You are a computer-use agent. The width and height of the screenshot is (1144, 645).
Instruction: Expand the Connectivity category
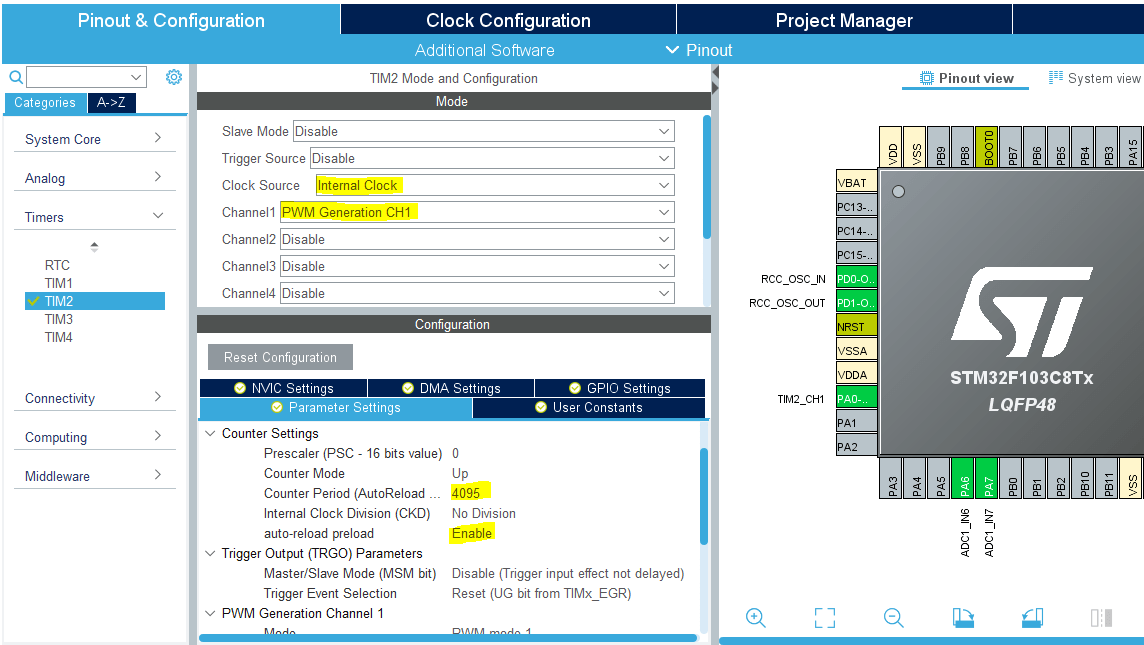pyautogui.click(x=95, y=398)
